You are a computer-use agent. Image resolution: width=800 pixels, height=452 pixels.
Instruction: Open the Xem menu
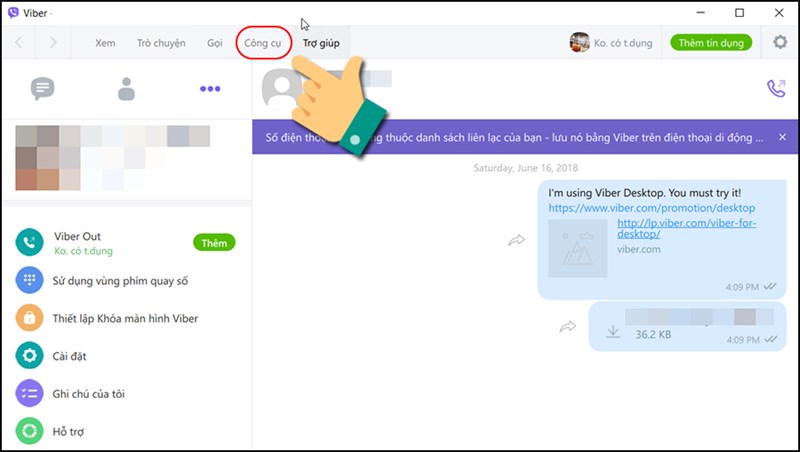(x=105, y=43)
